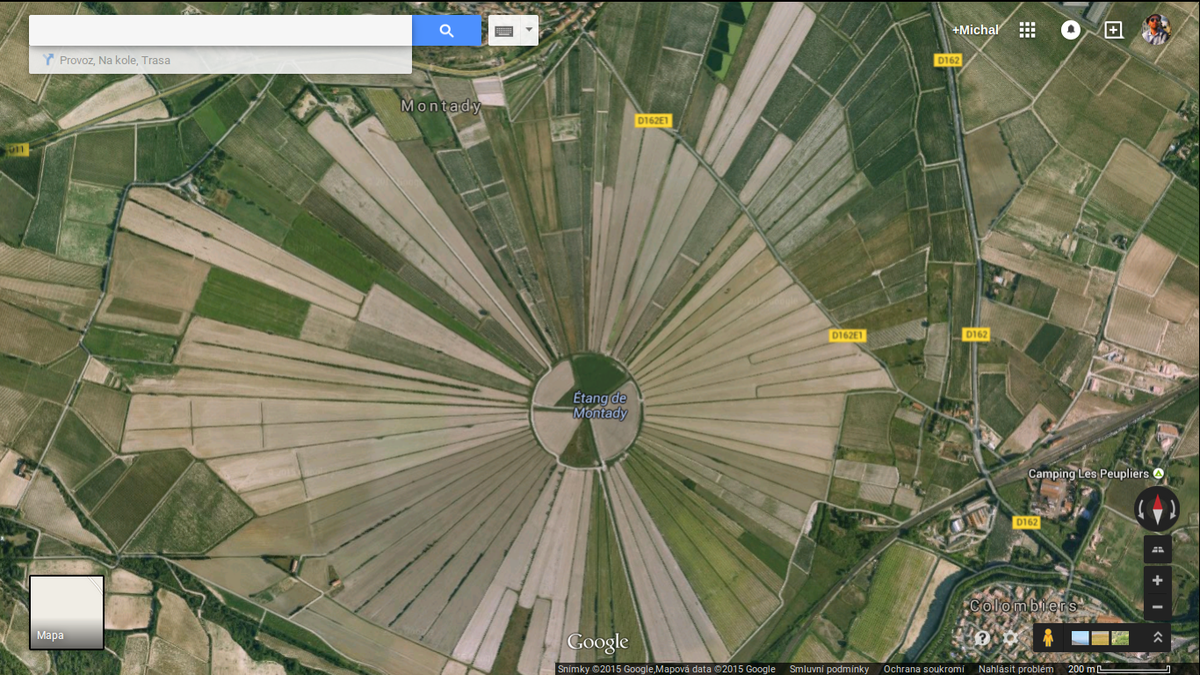This screenshot has height=675, width=1200.
Task: Open the first blue sky photo thumbnail
Action: [1080, 638]
